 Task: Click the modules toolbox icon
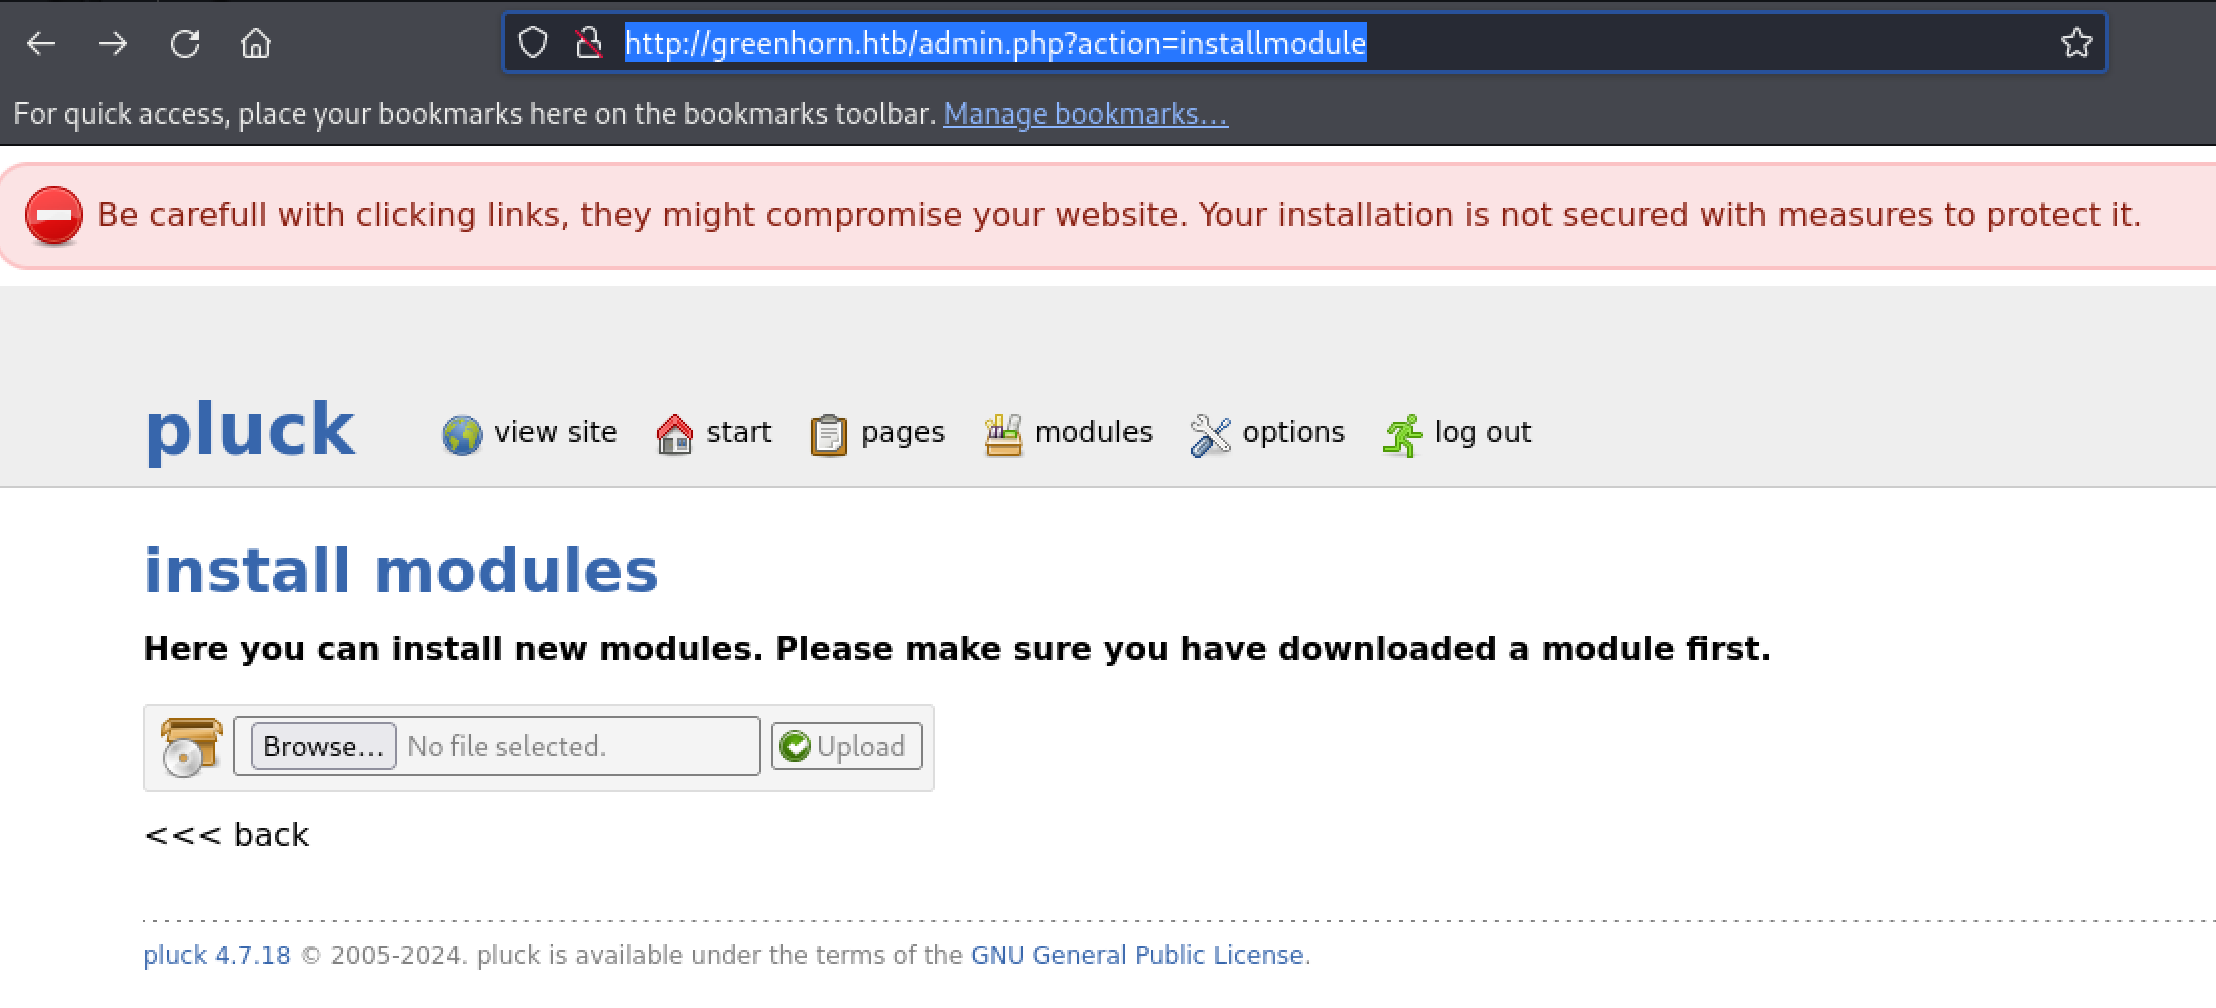1003,435
